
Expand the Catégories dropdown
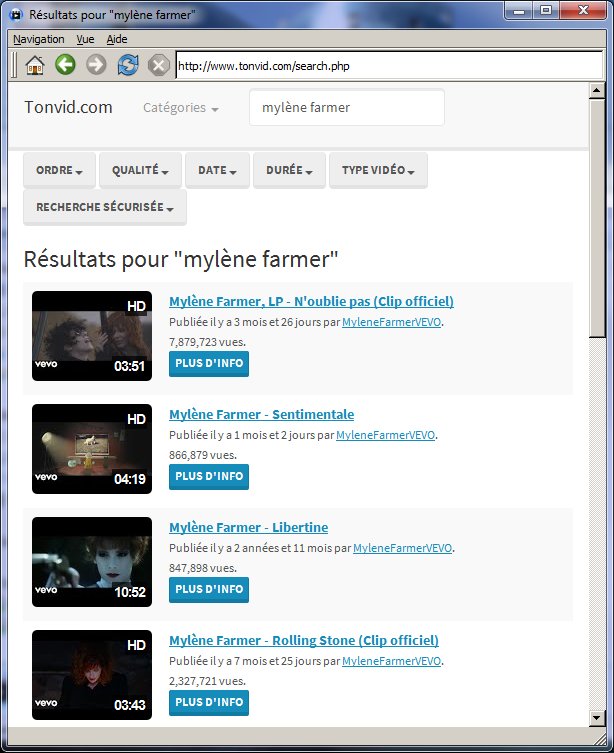point(181,108)
